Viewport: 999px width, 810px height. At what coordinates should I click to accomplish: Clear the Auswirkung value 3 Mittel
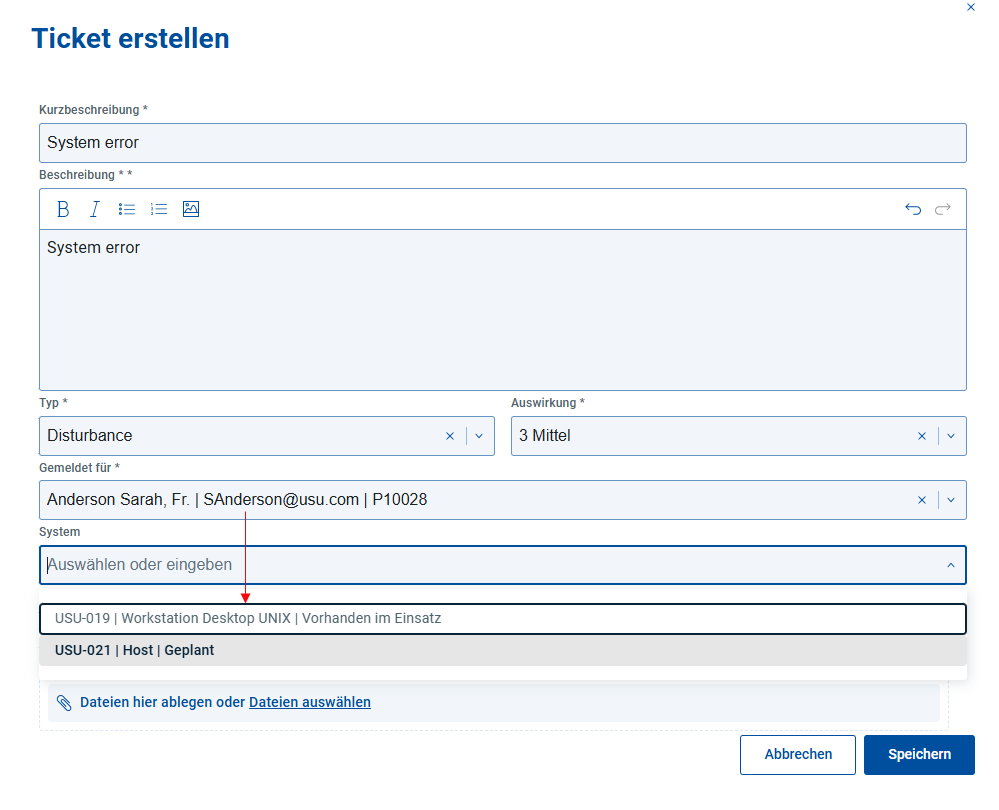[922, 436]
